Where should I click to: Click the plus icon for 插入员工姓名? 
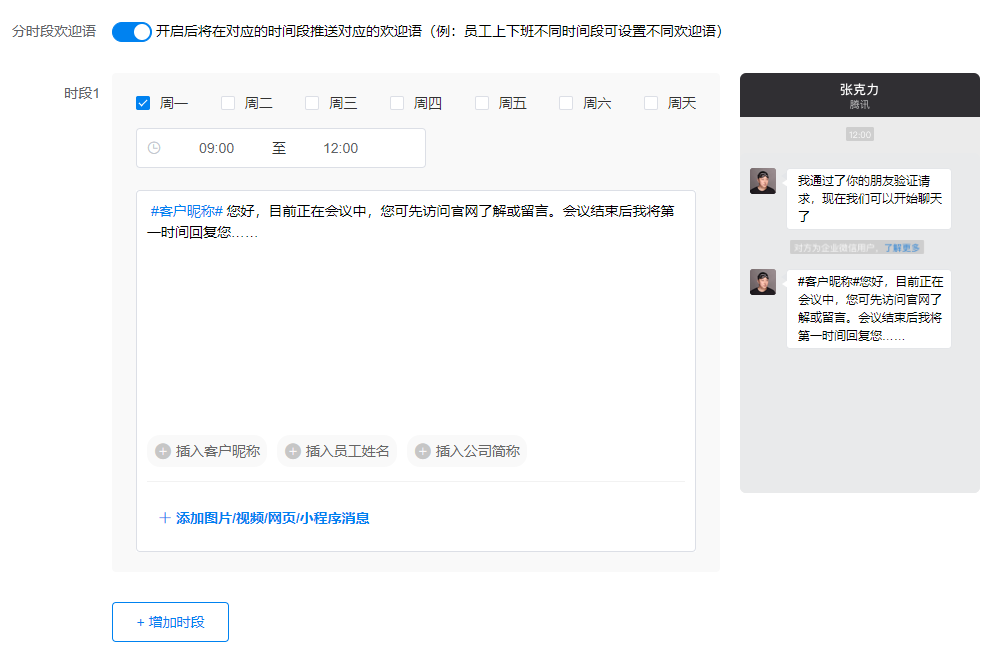click(x=293, y=451)
